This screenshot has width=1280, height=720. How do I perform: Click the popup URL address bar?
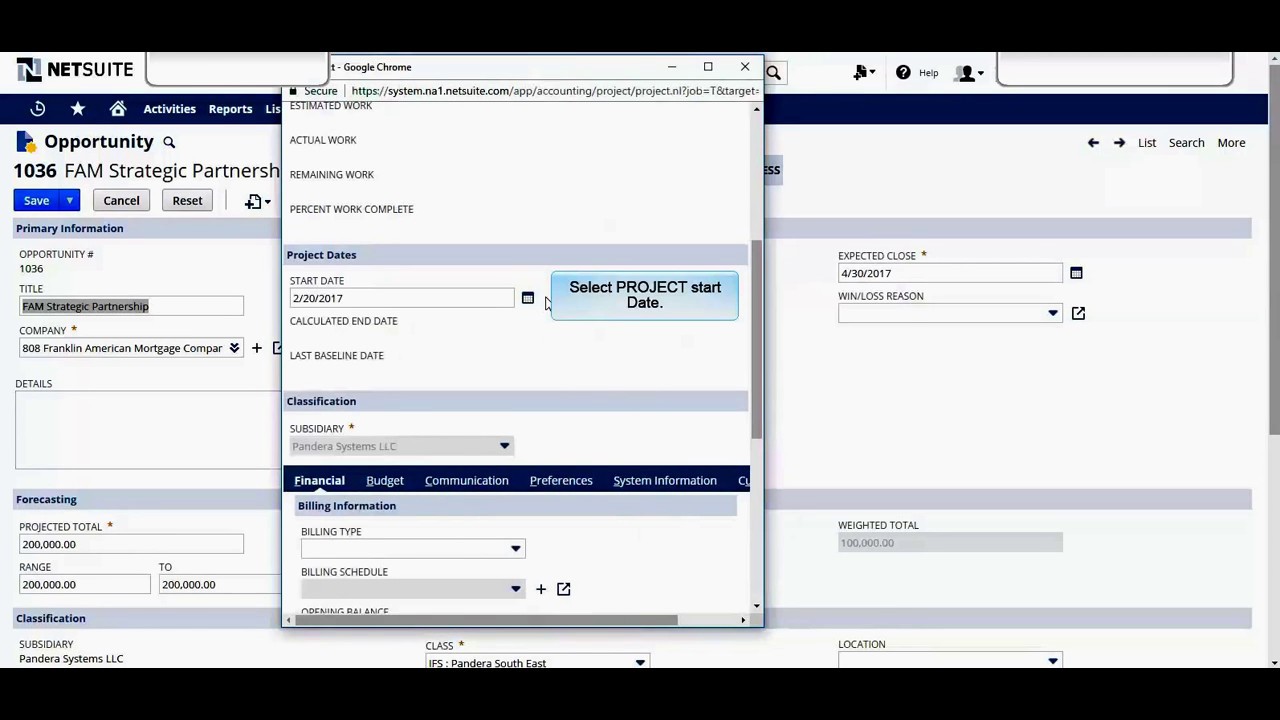(x=555, y=91)
